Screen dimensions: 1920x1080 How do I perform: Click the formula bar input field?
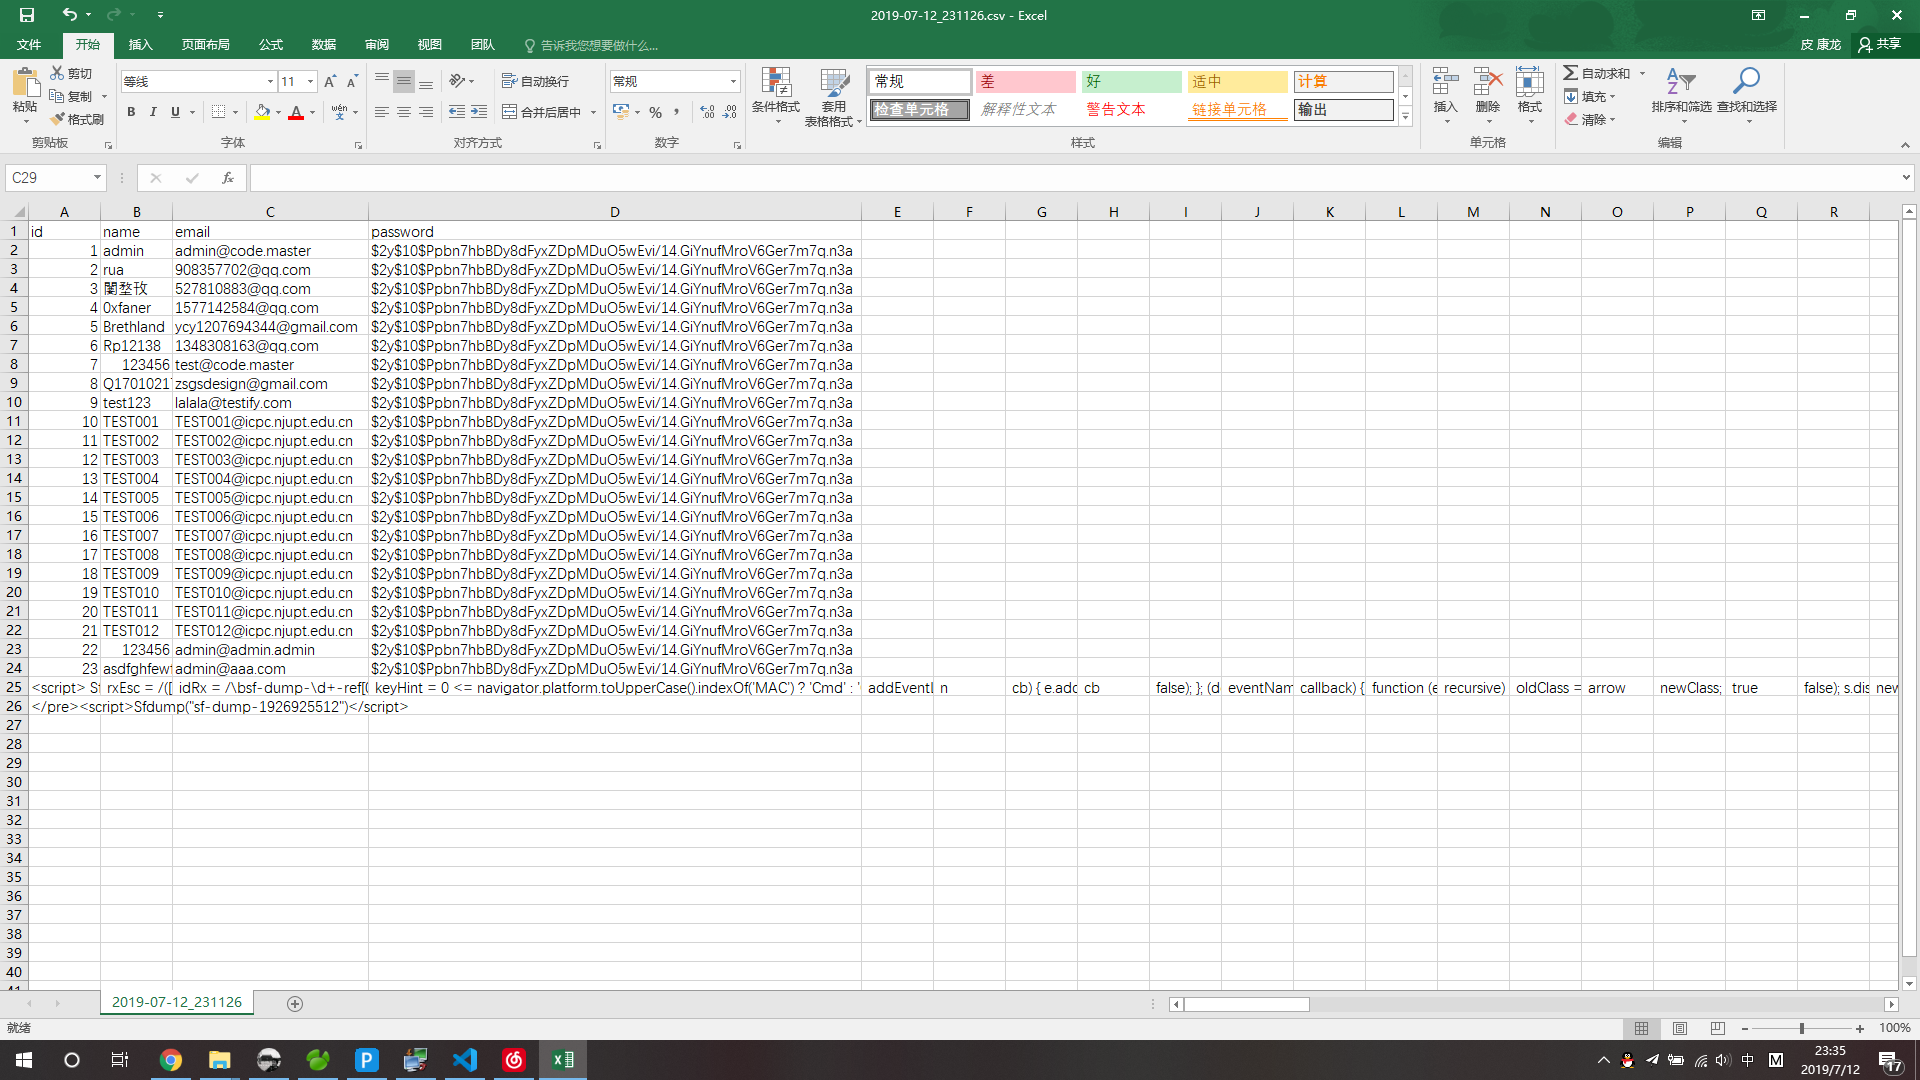tap(1075, 178)
